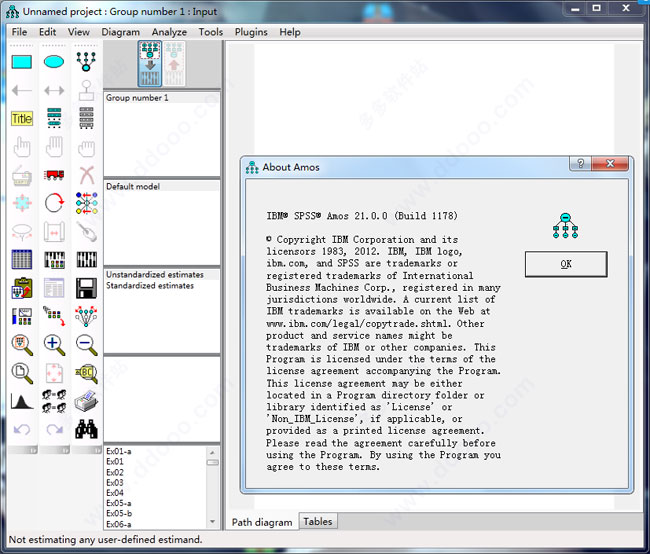Click the Redo arrow tool

click(x=54, y=429)
